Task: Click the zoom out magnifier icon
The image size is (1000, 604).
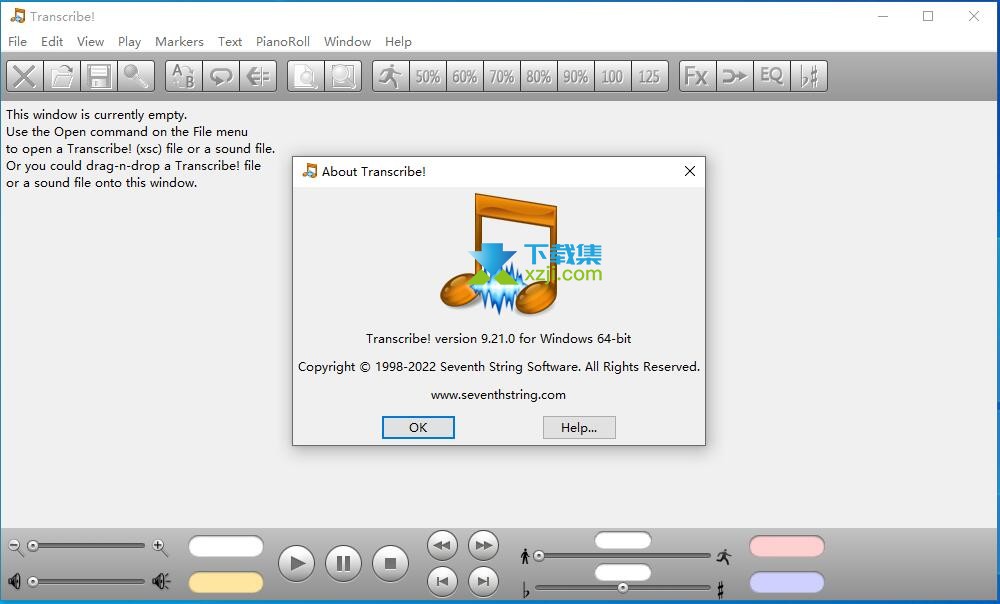Action: [x=15, y=547]
